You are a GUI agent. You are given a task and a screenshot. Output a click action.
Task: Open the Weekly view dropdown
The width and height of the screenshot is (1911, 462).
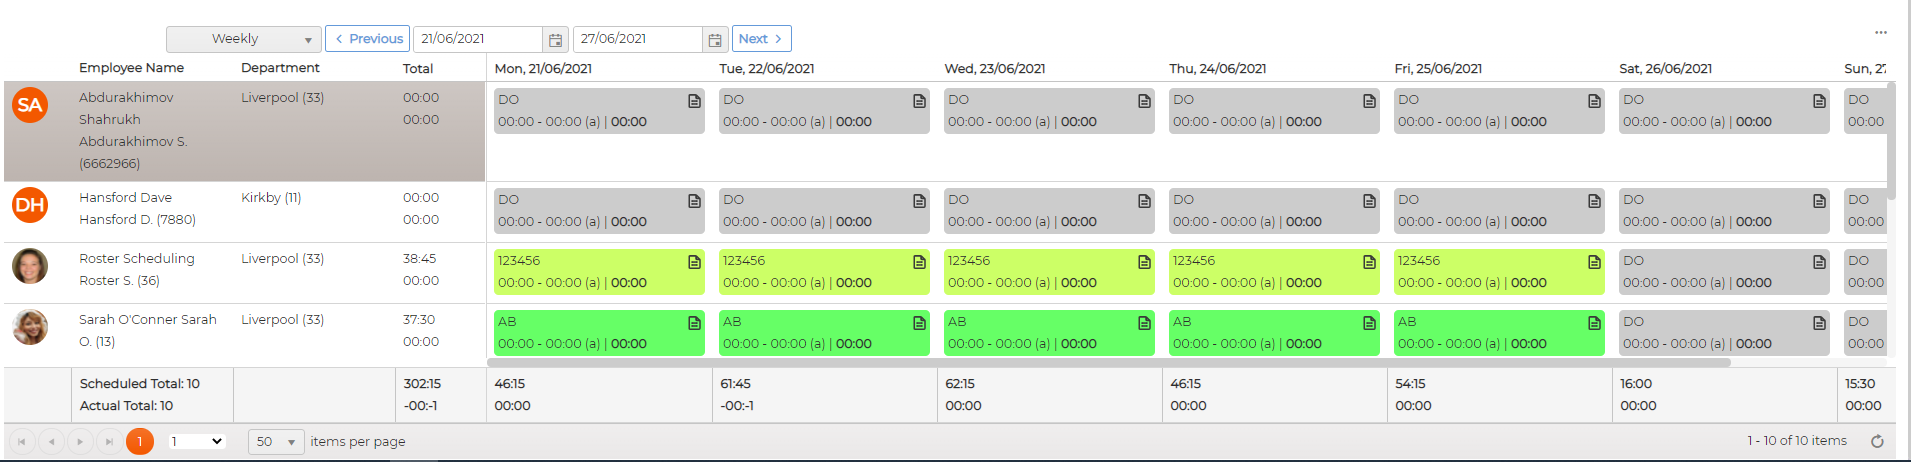(244, 39)
